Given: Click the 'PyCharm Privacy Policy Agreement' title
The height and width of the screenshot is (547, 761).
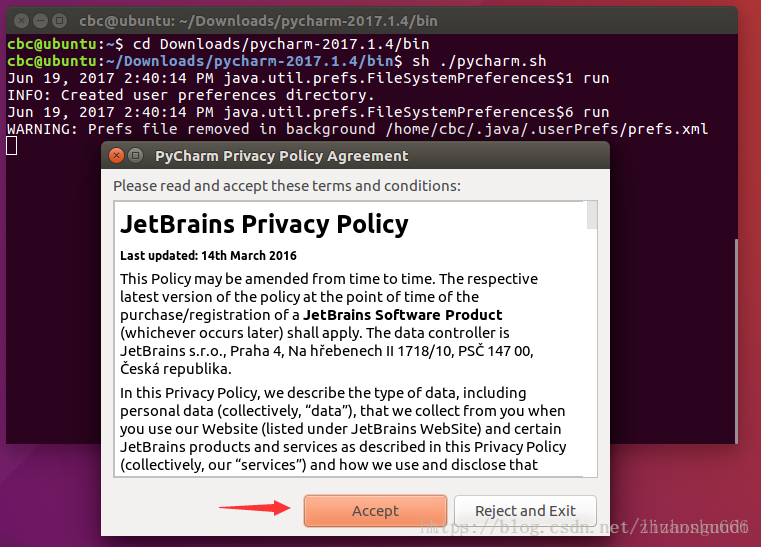Looking at the screenshot, I should click(x=281, y=156).
